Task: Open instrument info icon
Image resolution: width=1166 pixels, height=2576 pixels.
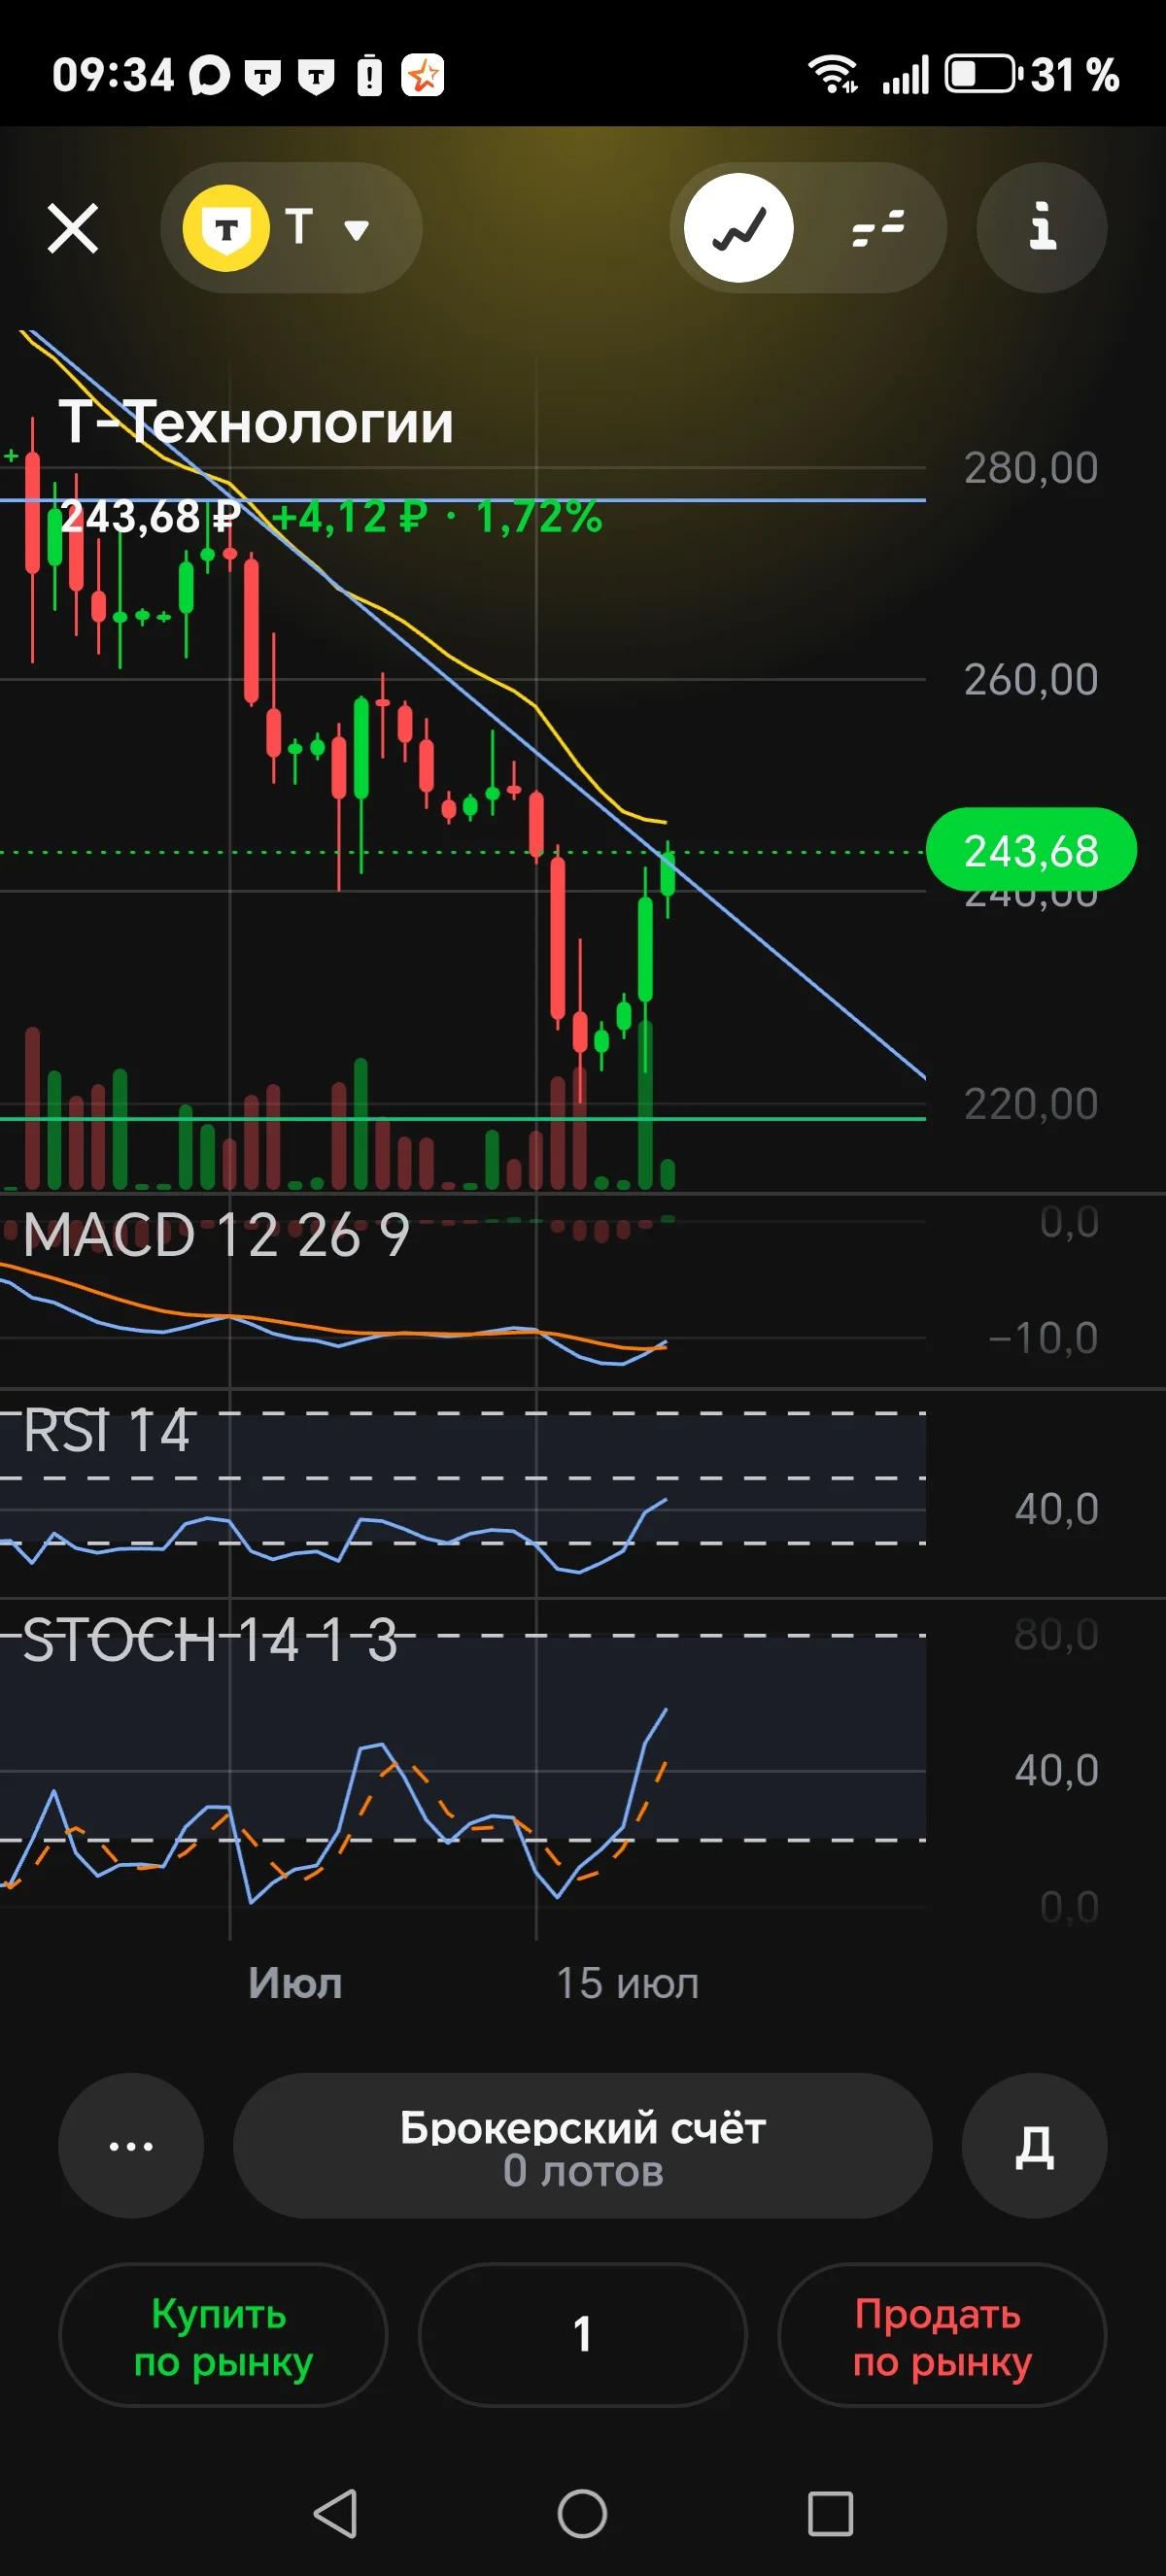Action: (1042, 228)
